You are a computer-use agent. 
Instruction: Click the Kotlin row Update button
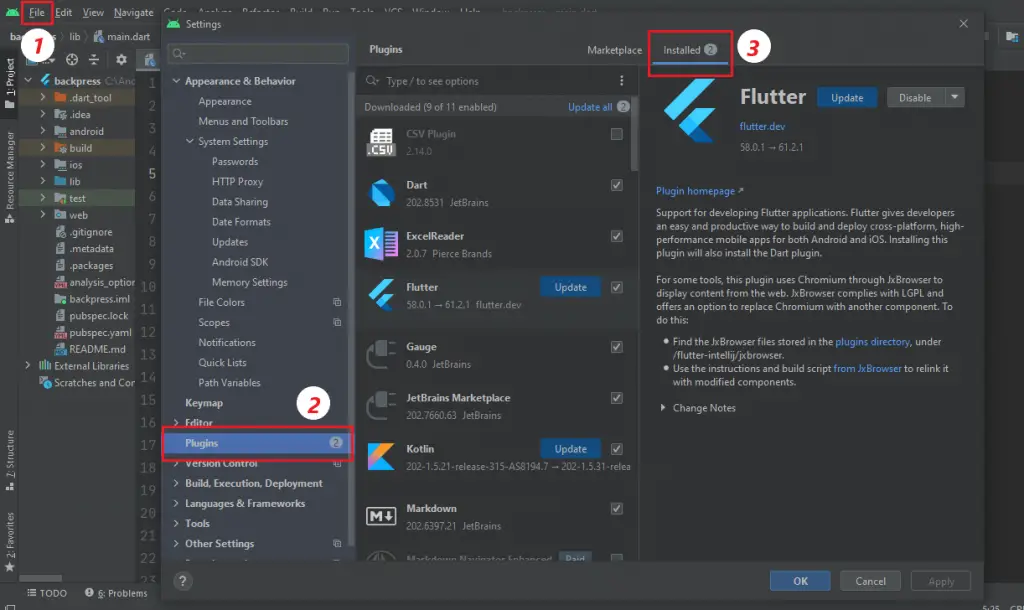[570, 449]
